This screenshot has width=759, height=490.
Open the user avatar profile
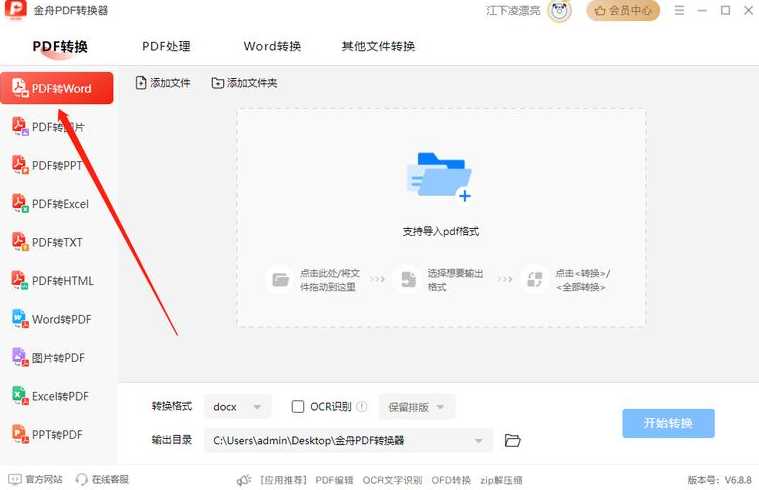pyautogui.click(x=560, y=11)
